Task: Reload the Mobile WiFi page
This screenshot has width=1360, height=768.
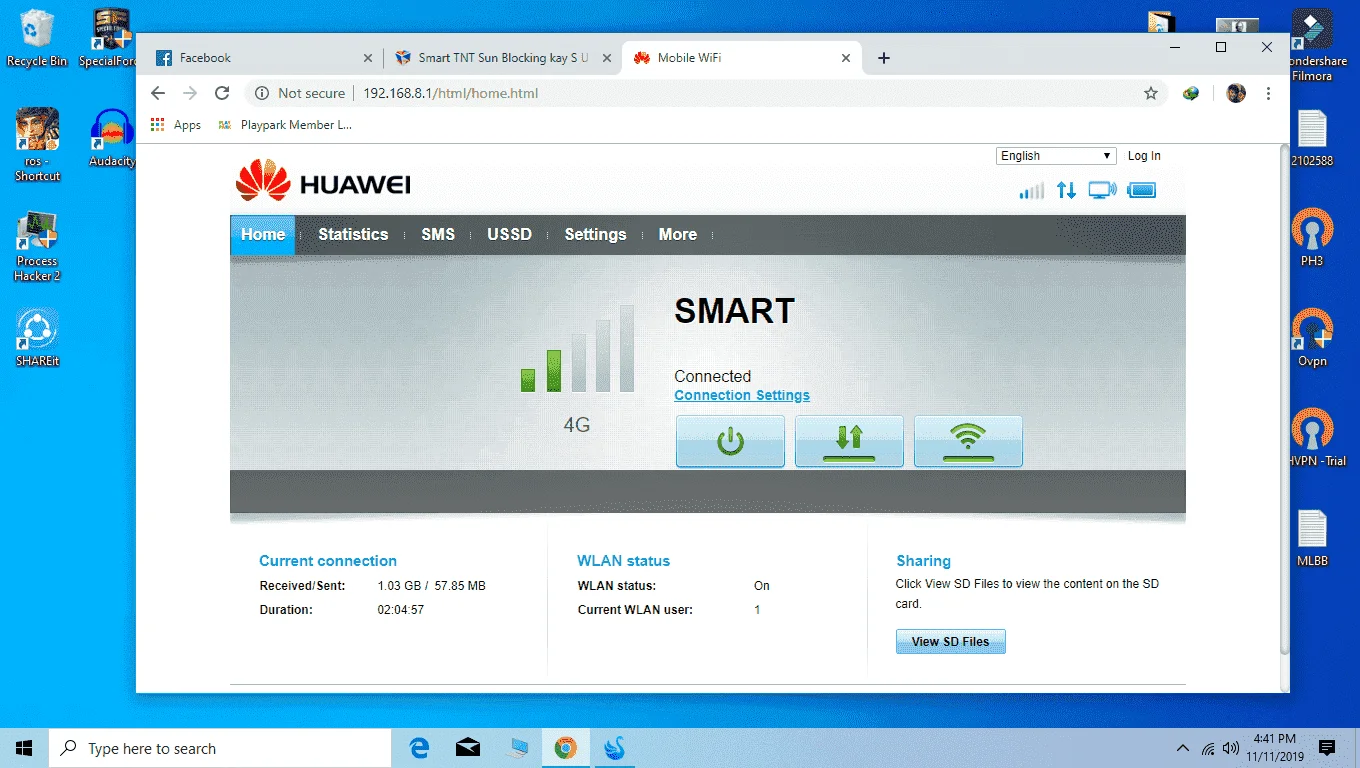Action: 222,93
